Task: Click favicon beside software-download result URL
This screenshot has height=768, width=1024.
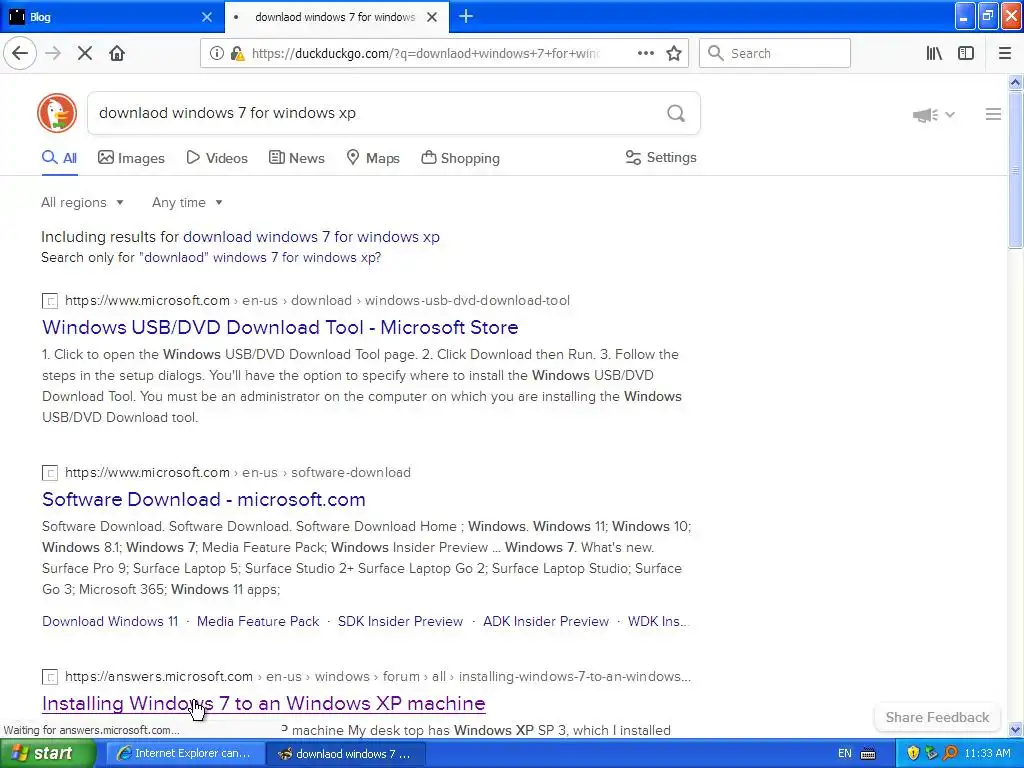Action: 50,473
